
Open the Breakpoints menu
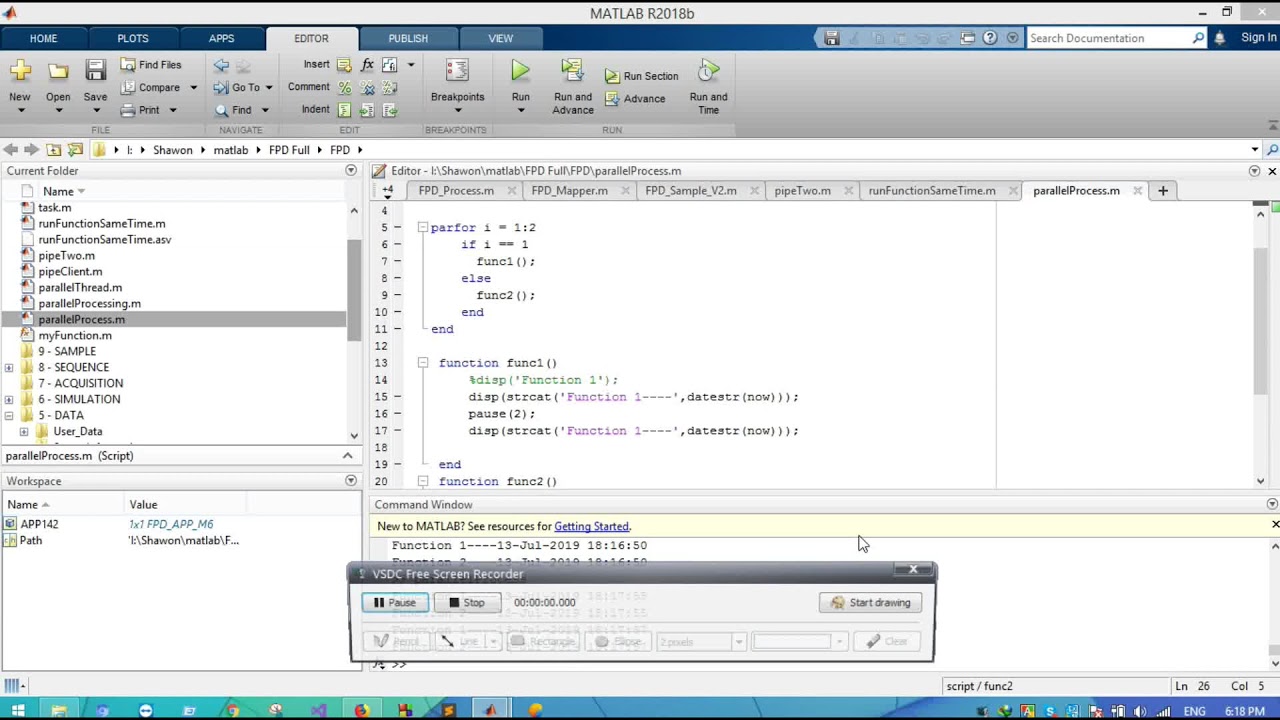tap(457, 86)
